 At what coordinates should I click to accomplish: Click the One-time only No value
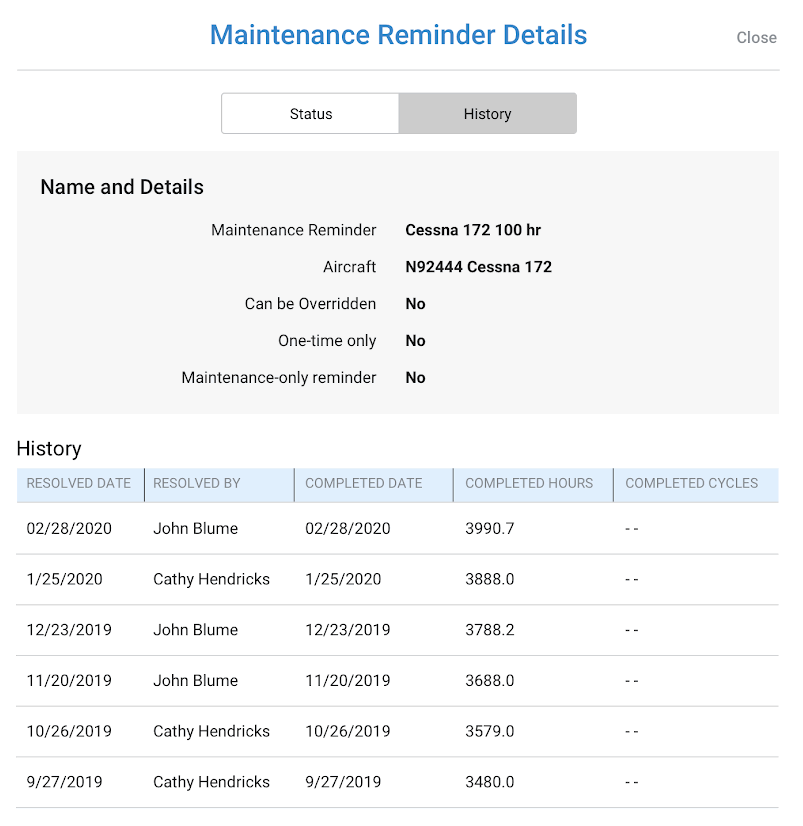point(415,341)
